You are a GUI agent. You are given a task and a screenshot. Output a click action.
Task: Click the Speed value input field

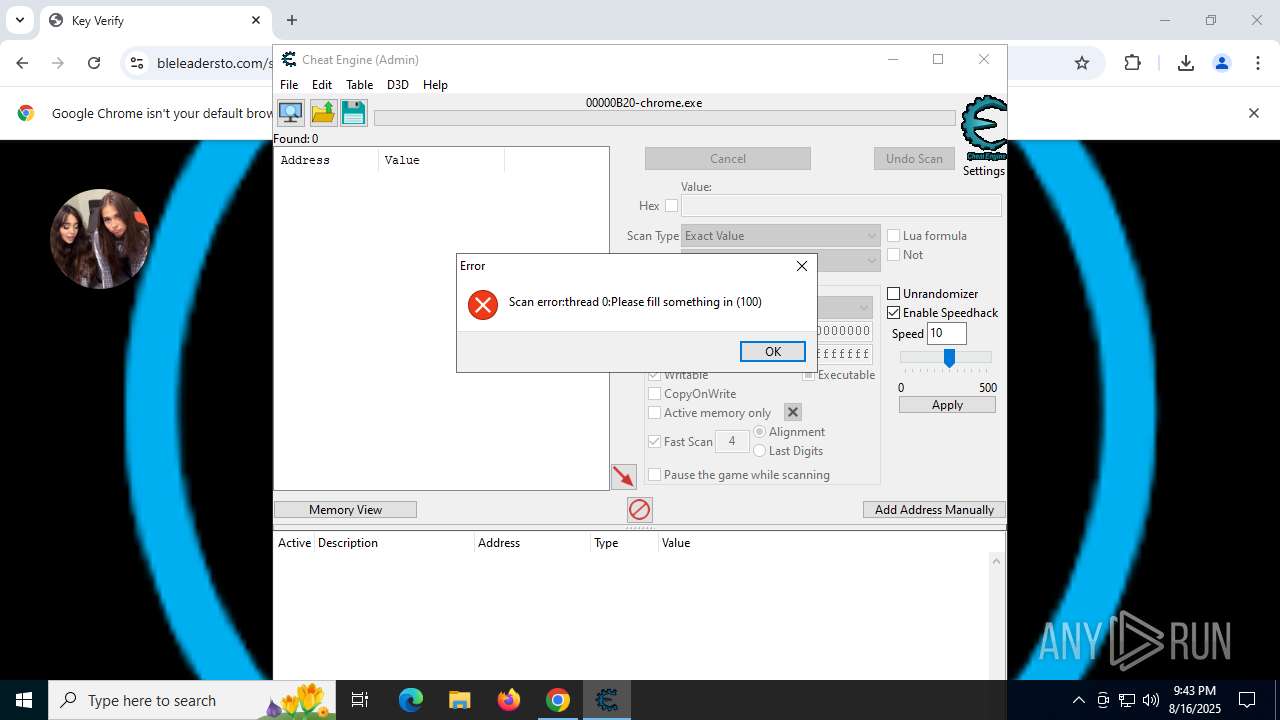pyautogui.click(x=947, y=334)
